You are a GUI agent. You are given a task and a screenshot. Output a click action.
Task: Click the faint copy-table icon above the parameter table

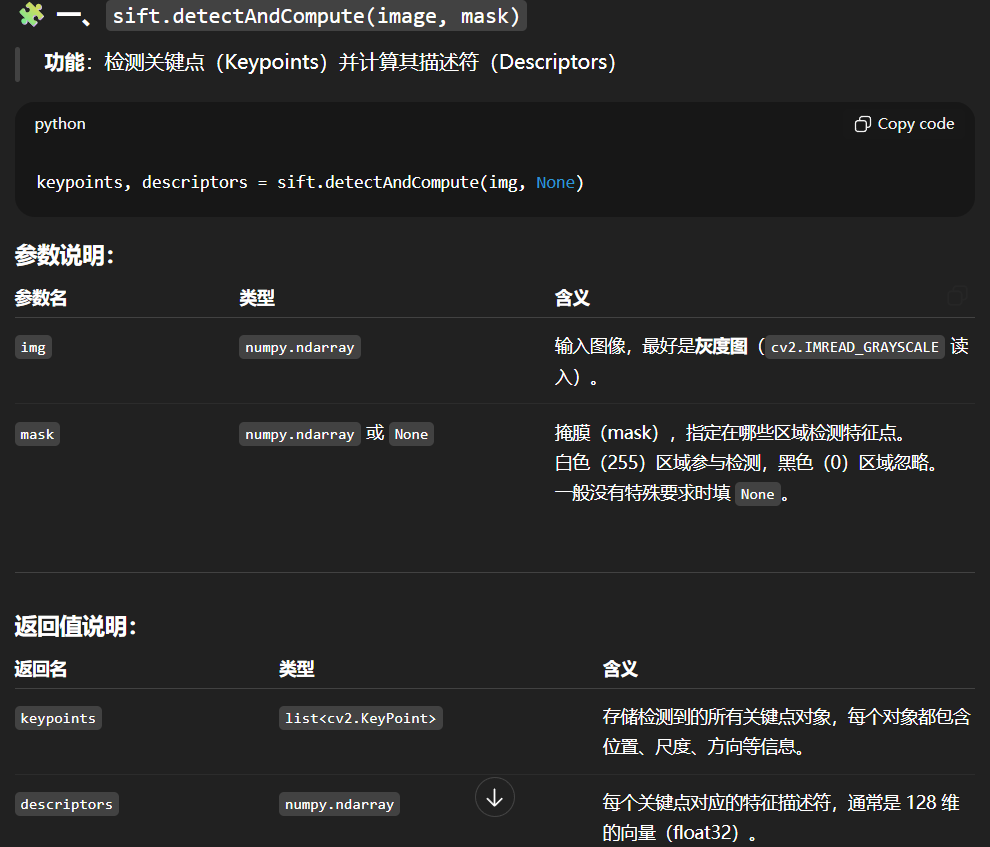pyautogui.click(x=956, y=296)
